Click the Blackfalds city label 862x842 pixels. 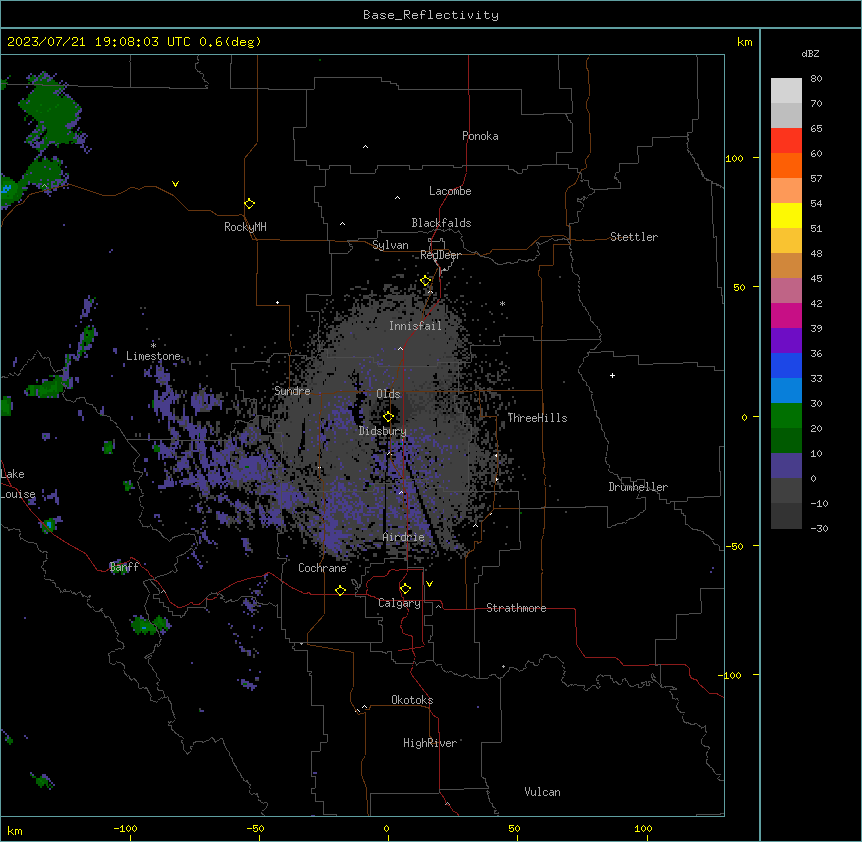point(441,223)
